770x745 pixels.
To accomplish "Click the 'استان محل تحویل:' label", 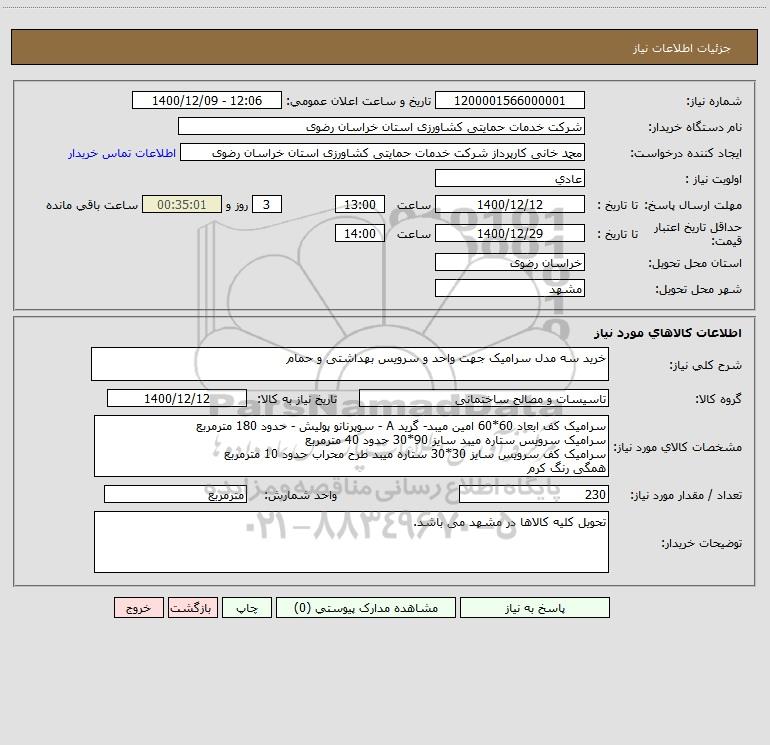I will tap(695, 263).
